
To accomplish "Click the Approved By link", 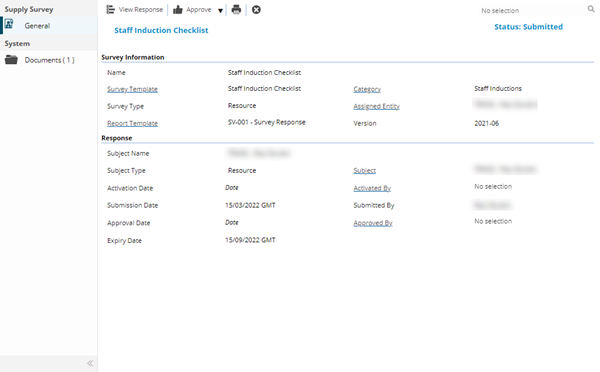I will click(373, 223).
